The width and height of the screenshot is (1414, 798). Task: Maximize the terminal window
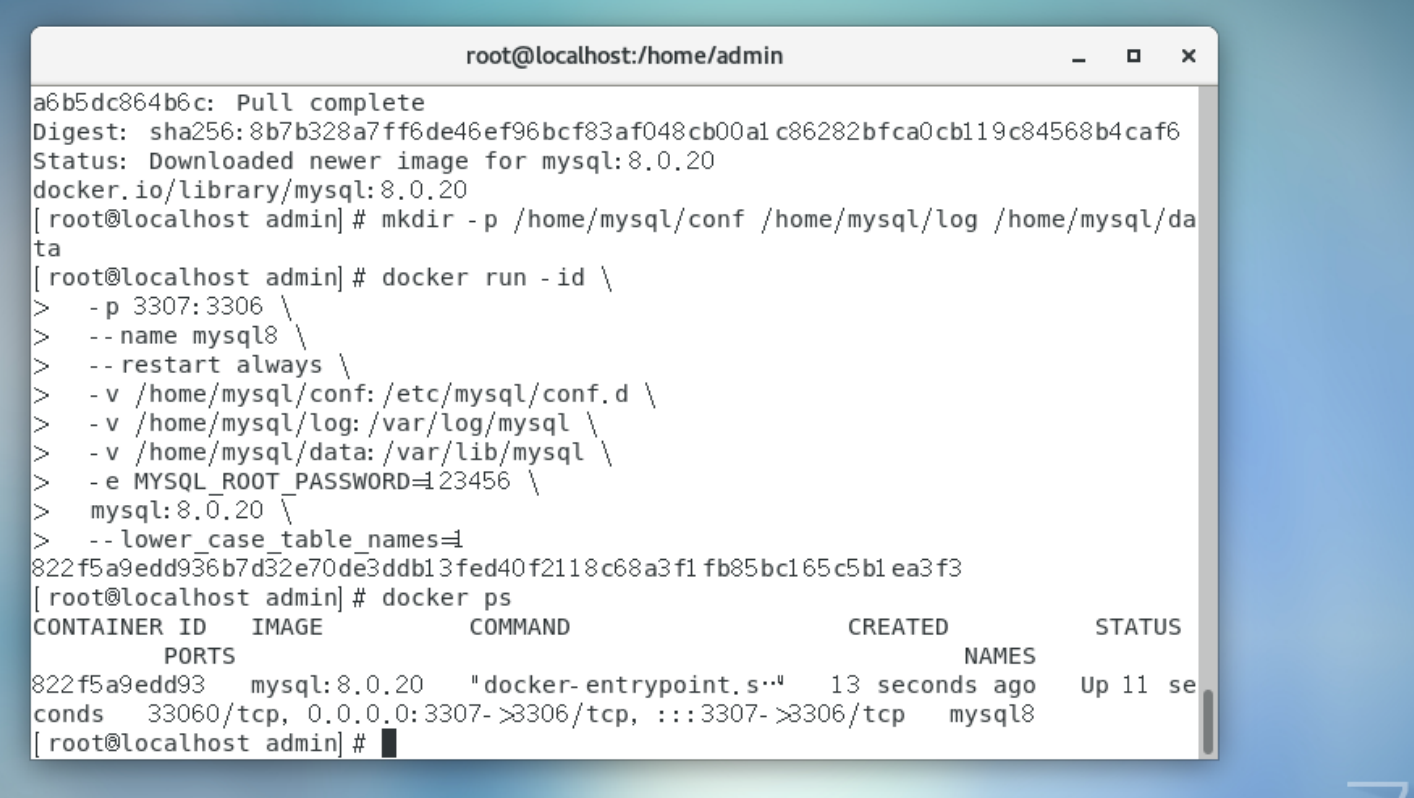pyautogui.click(x=1133, y=58)
